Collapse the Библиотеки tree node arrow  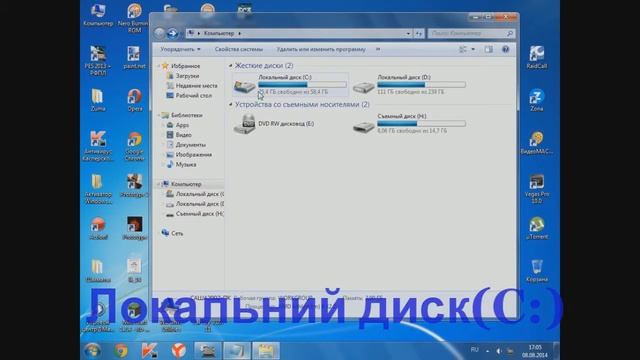click(158, 115)
